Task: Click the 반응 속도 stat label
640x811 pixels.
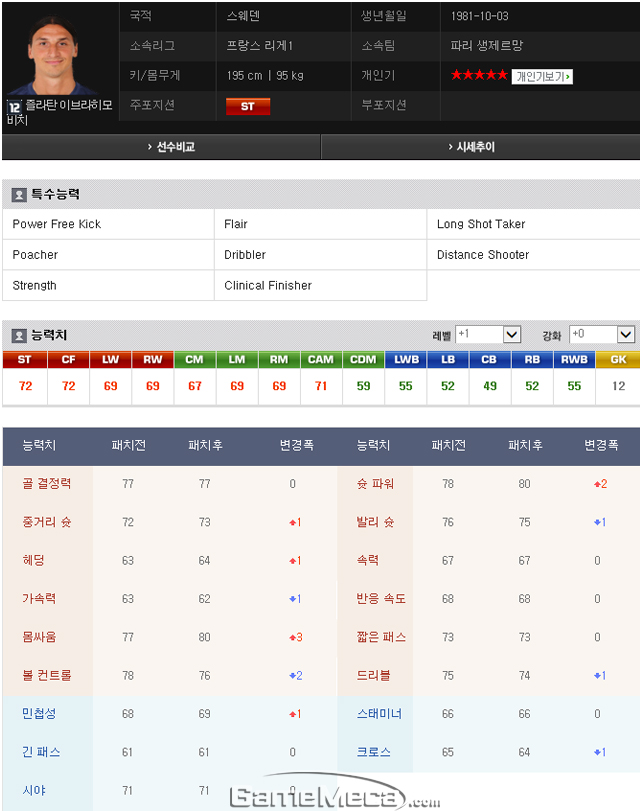Action: pyautogui.click(x=381, y=598)
